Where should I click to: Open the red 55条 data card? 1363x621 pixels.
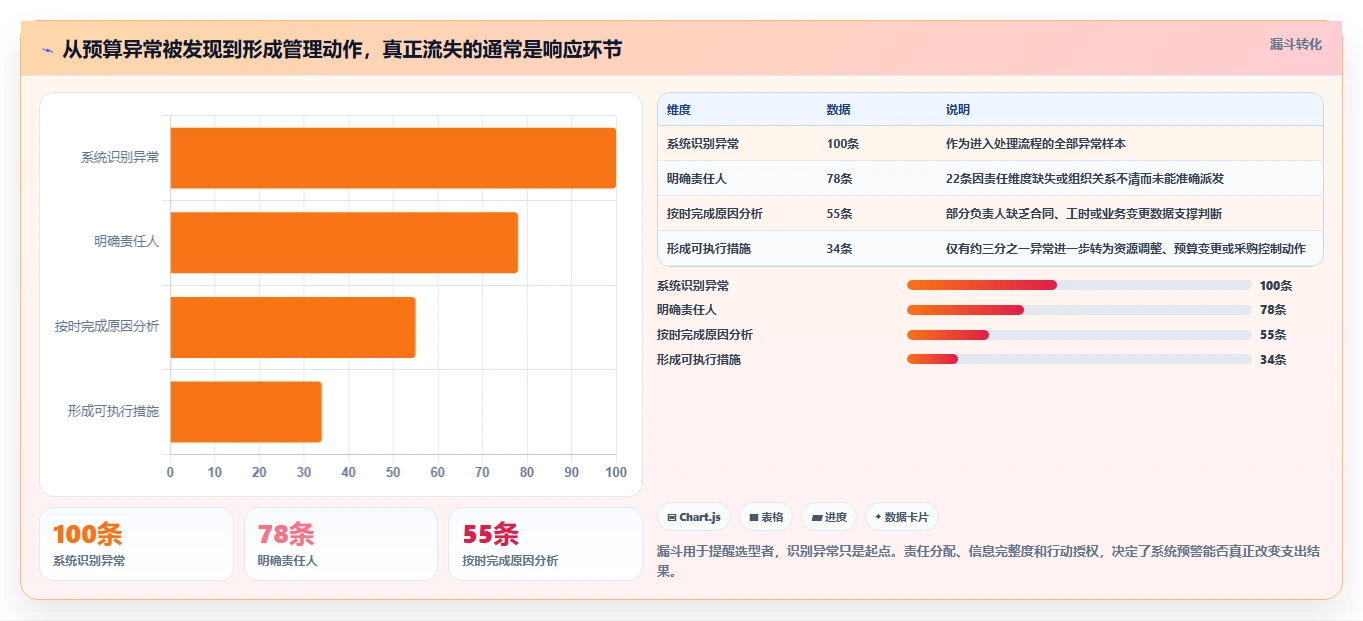tap(545, 544)
